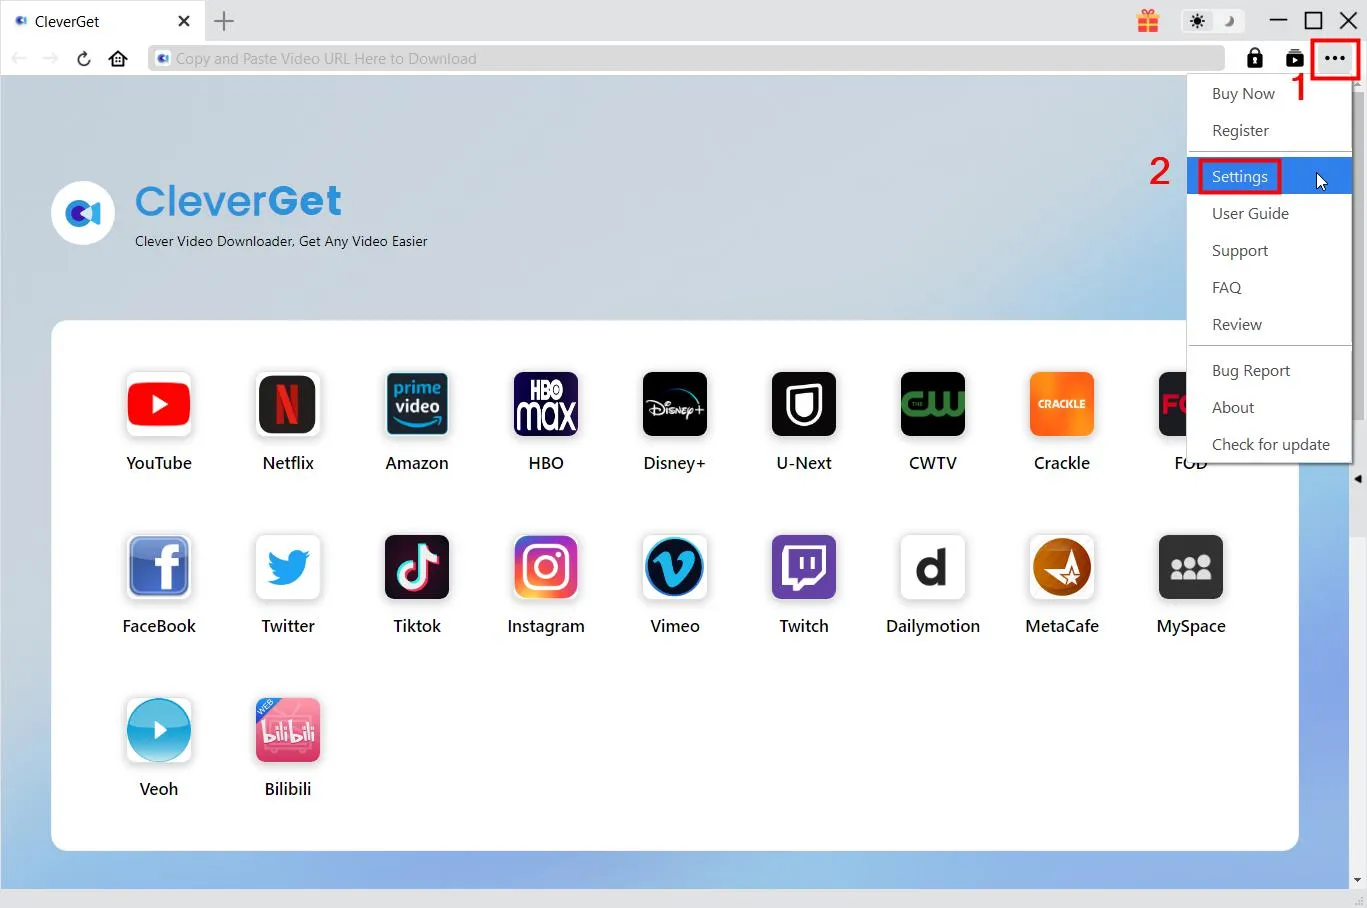Open the Tiktok shortcut
The height and width of the screenshot is (908, 1367).
pos(416,567)
